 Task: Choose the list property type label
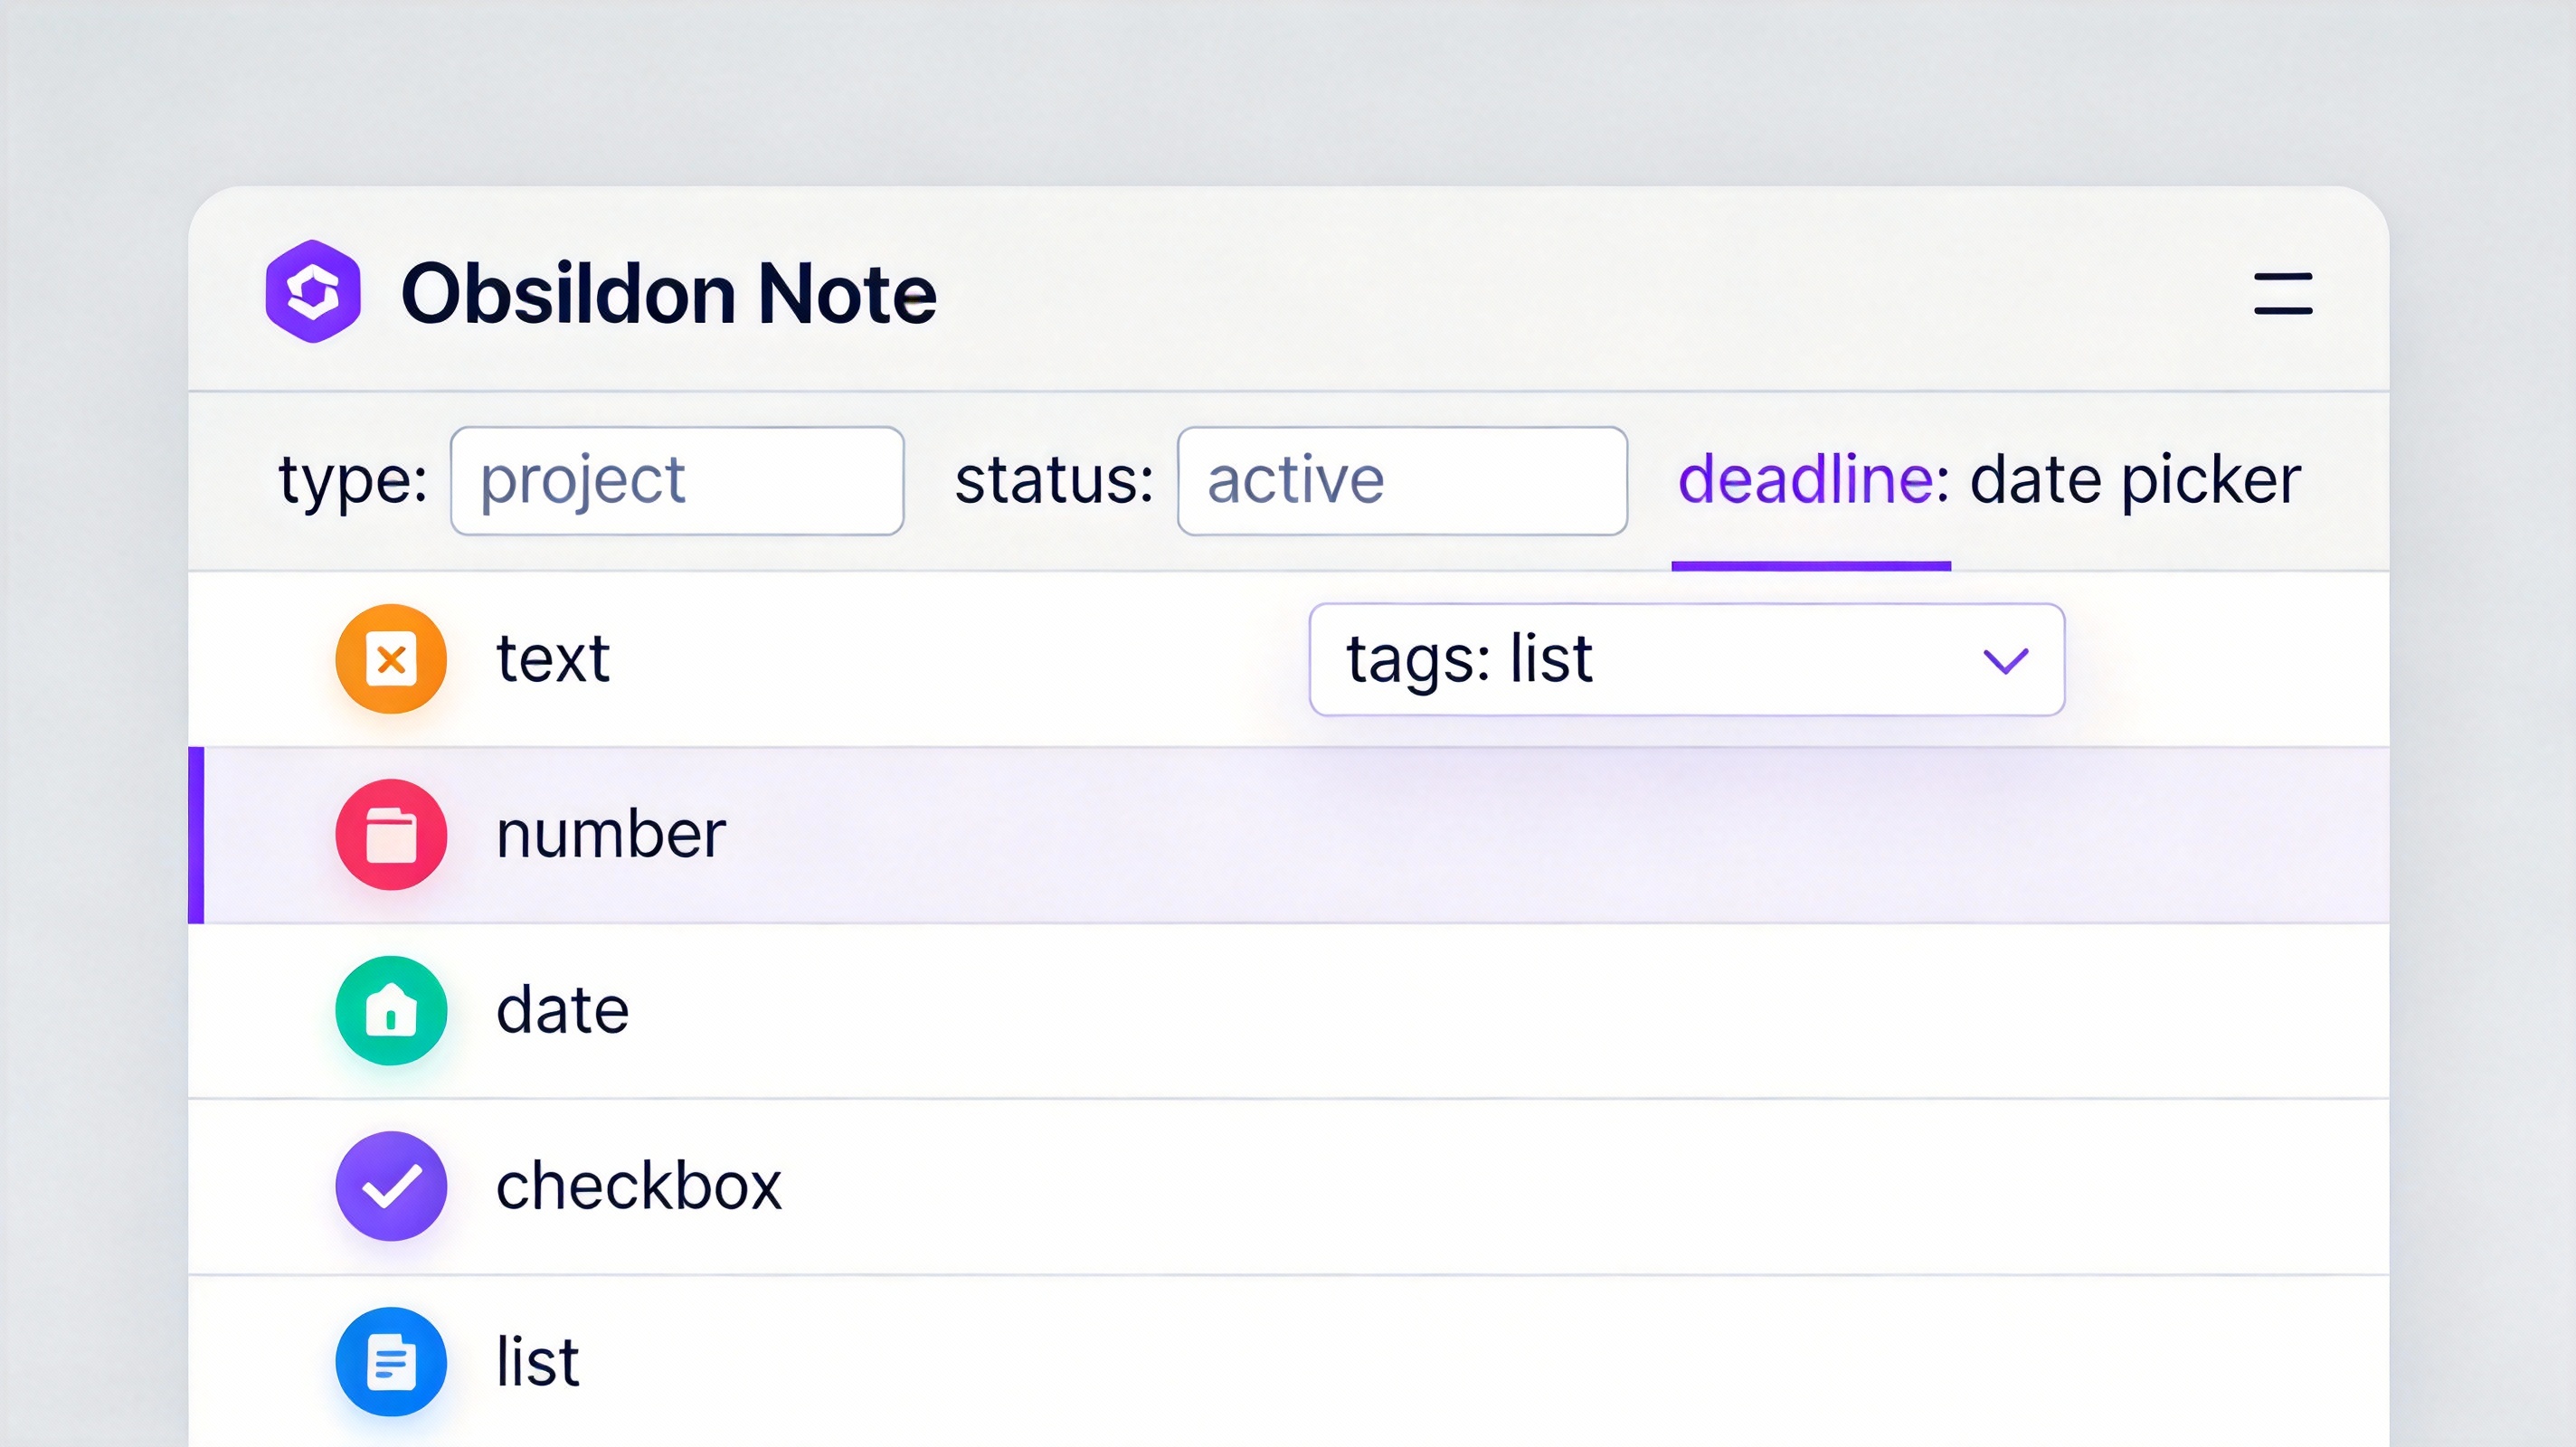(x=538, y=1362)
